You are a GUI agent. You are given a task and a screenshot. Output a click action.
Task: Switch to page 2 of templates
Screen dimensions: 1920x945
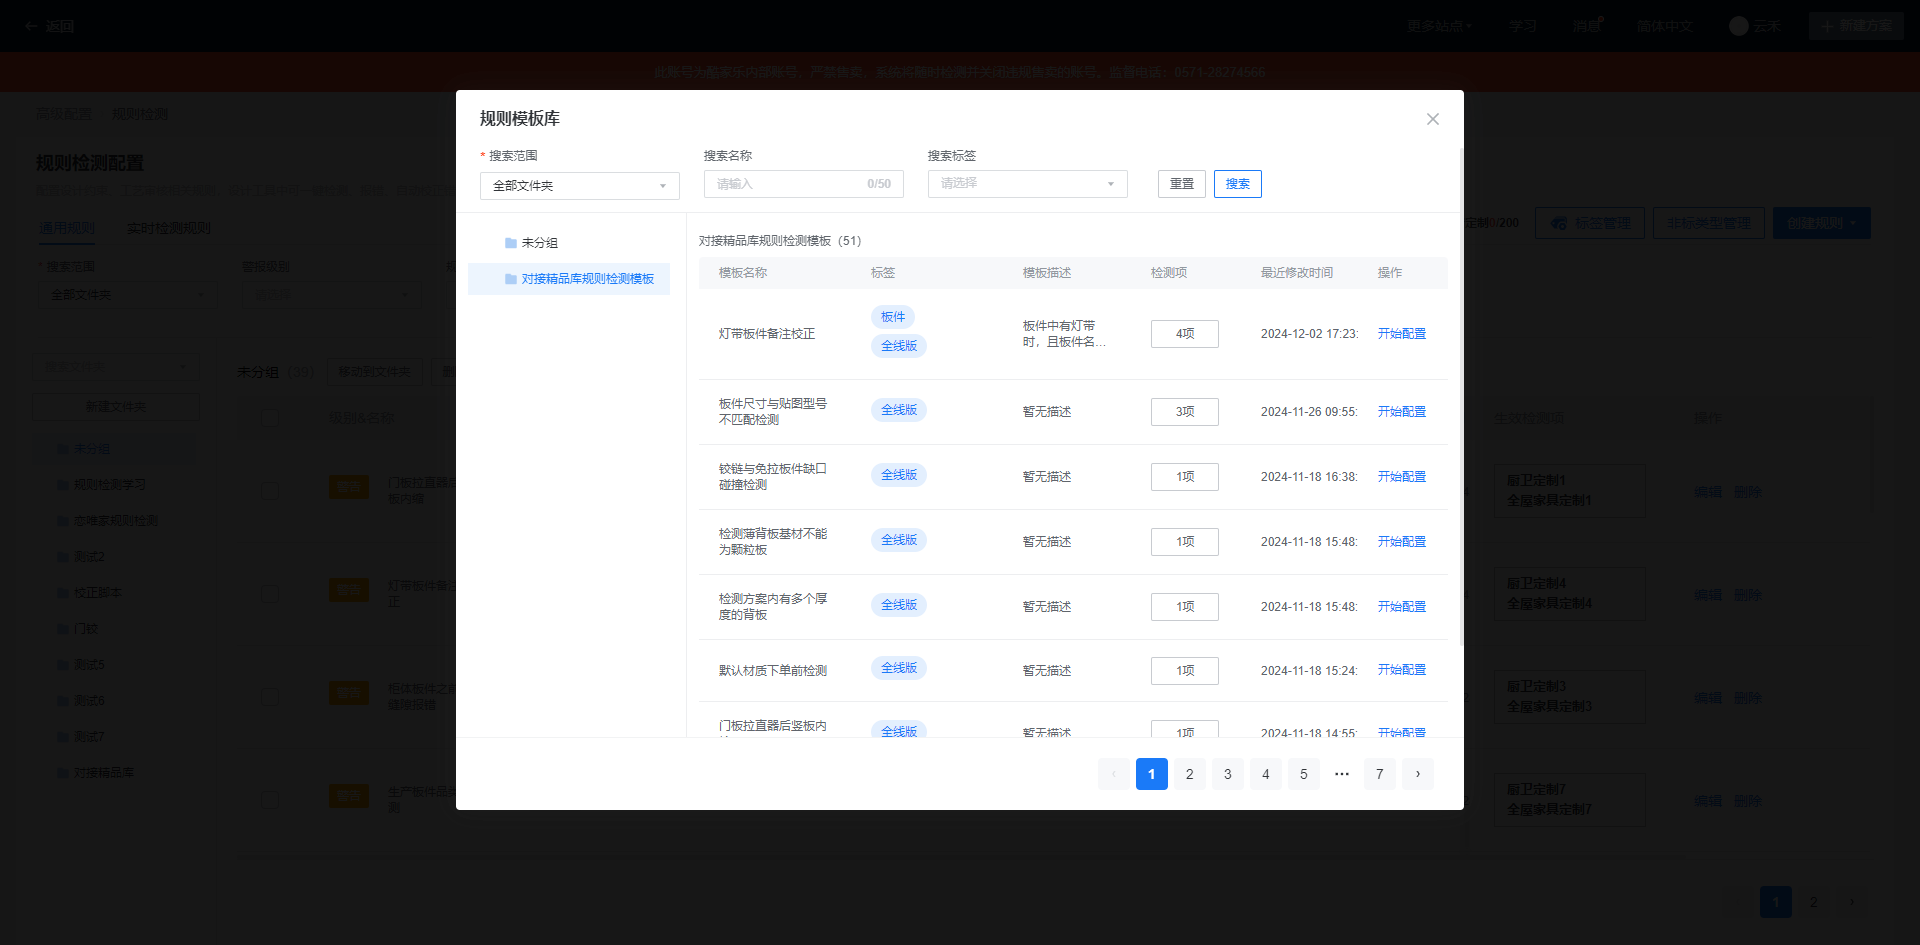tap(1189, 774)
